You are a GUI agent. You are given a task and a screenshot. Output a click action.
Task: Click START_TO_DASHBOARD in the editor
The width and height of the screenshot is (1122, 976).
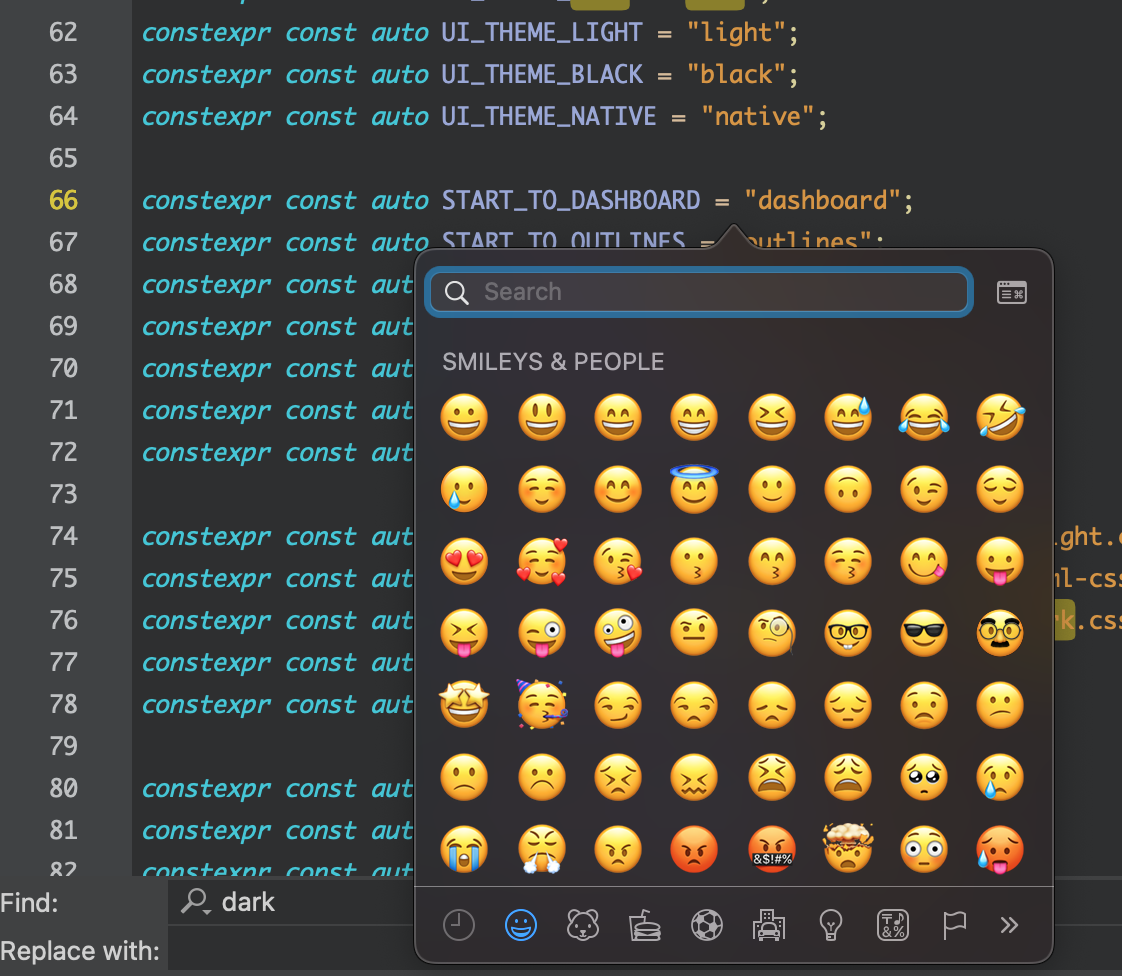click(570, 200)
